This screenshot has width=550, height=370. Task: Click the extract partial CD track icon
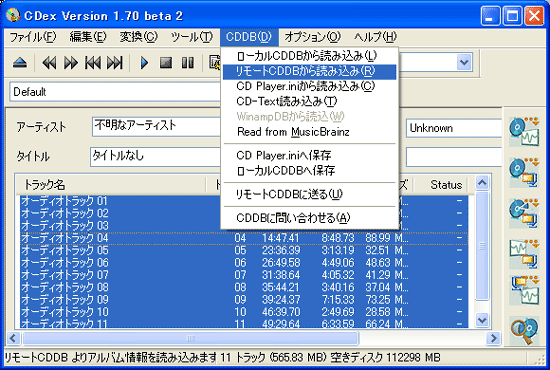coord(524,213)
